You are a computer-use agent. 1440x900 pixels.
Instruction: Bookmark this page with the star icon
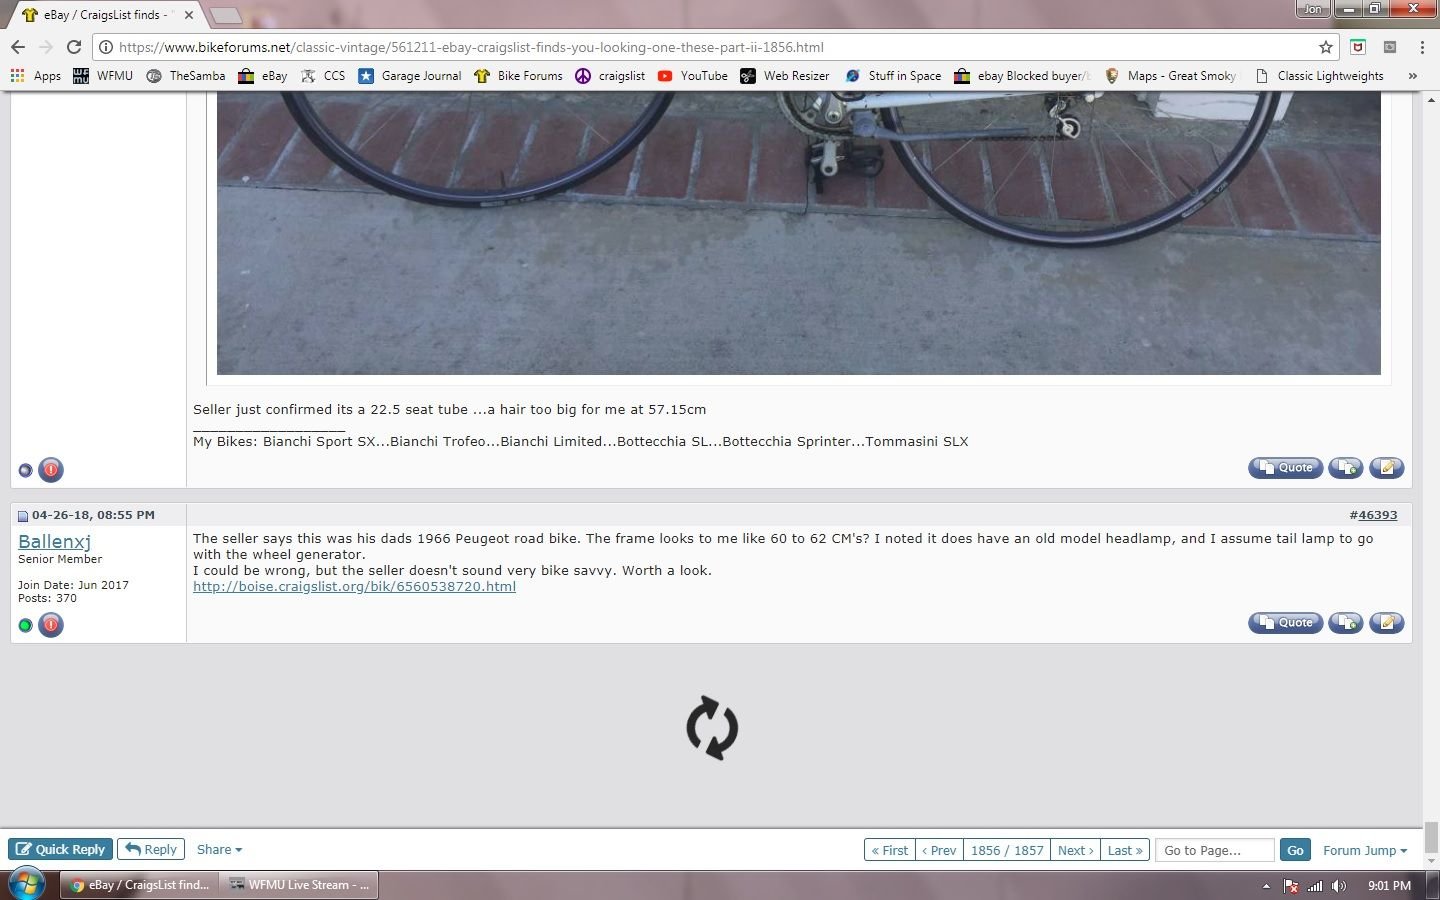point(1326,47)
